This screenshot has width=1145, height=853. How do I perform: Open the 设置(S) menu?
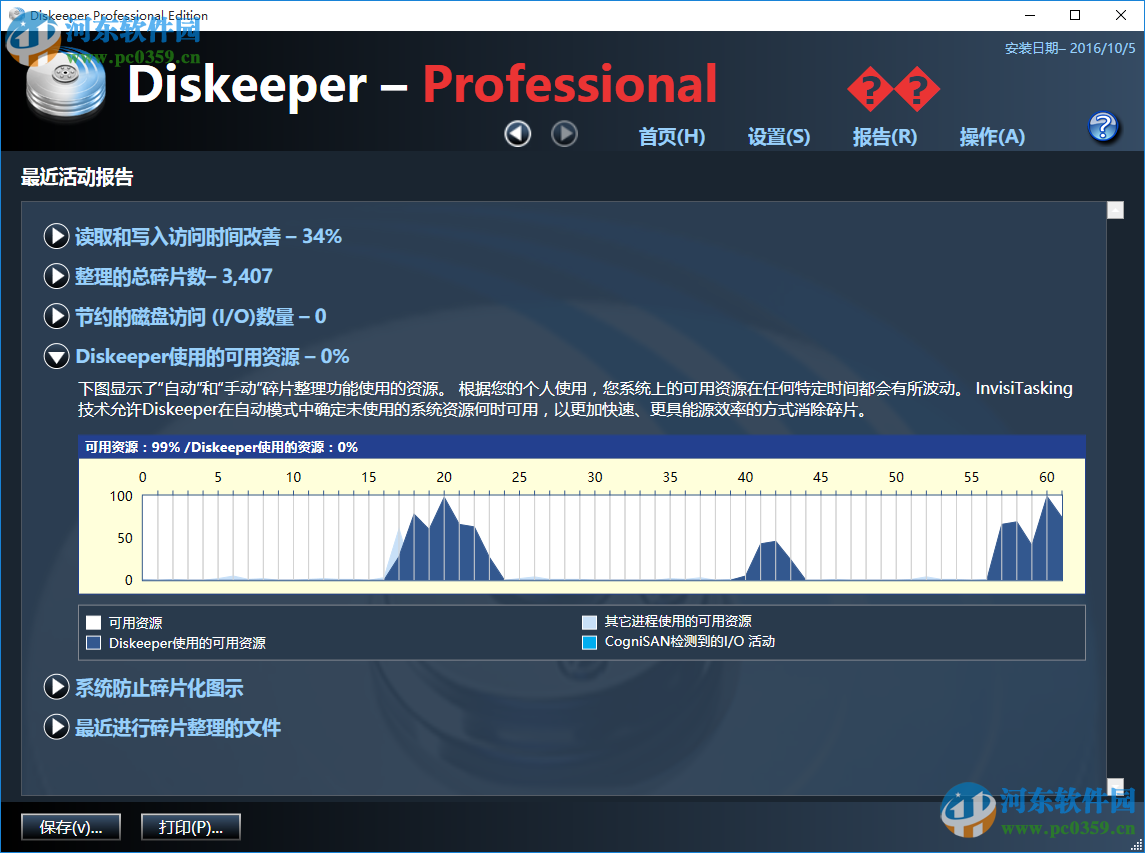[778, 137]
